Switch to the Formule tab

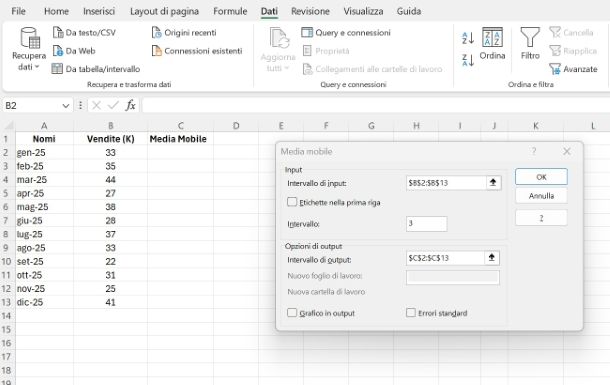pyautogui.click(x=230, y=11)
